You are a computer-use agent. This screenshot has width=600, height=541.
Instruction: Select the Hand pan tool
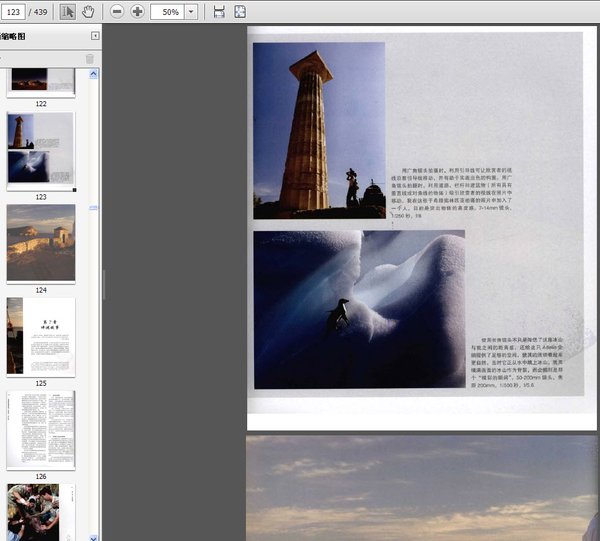pos(88,11)
